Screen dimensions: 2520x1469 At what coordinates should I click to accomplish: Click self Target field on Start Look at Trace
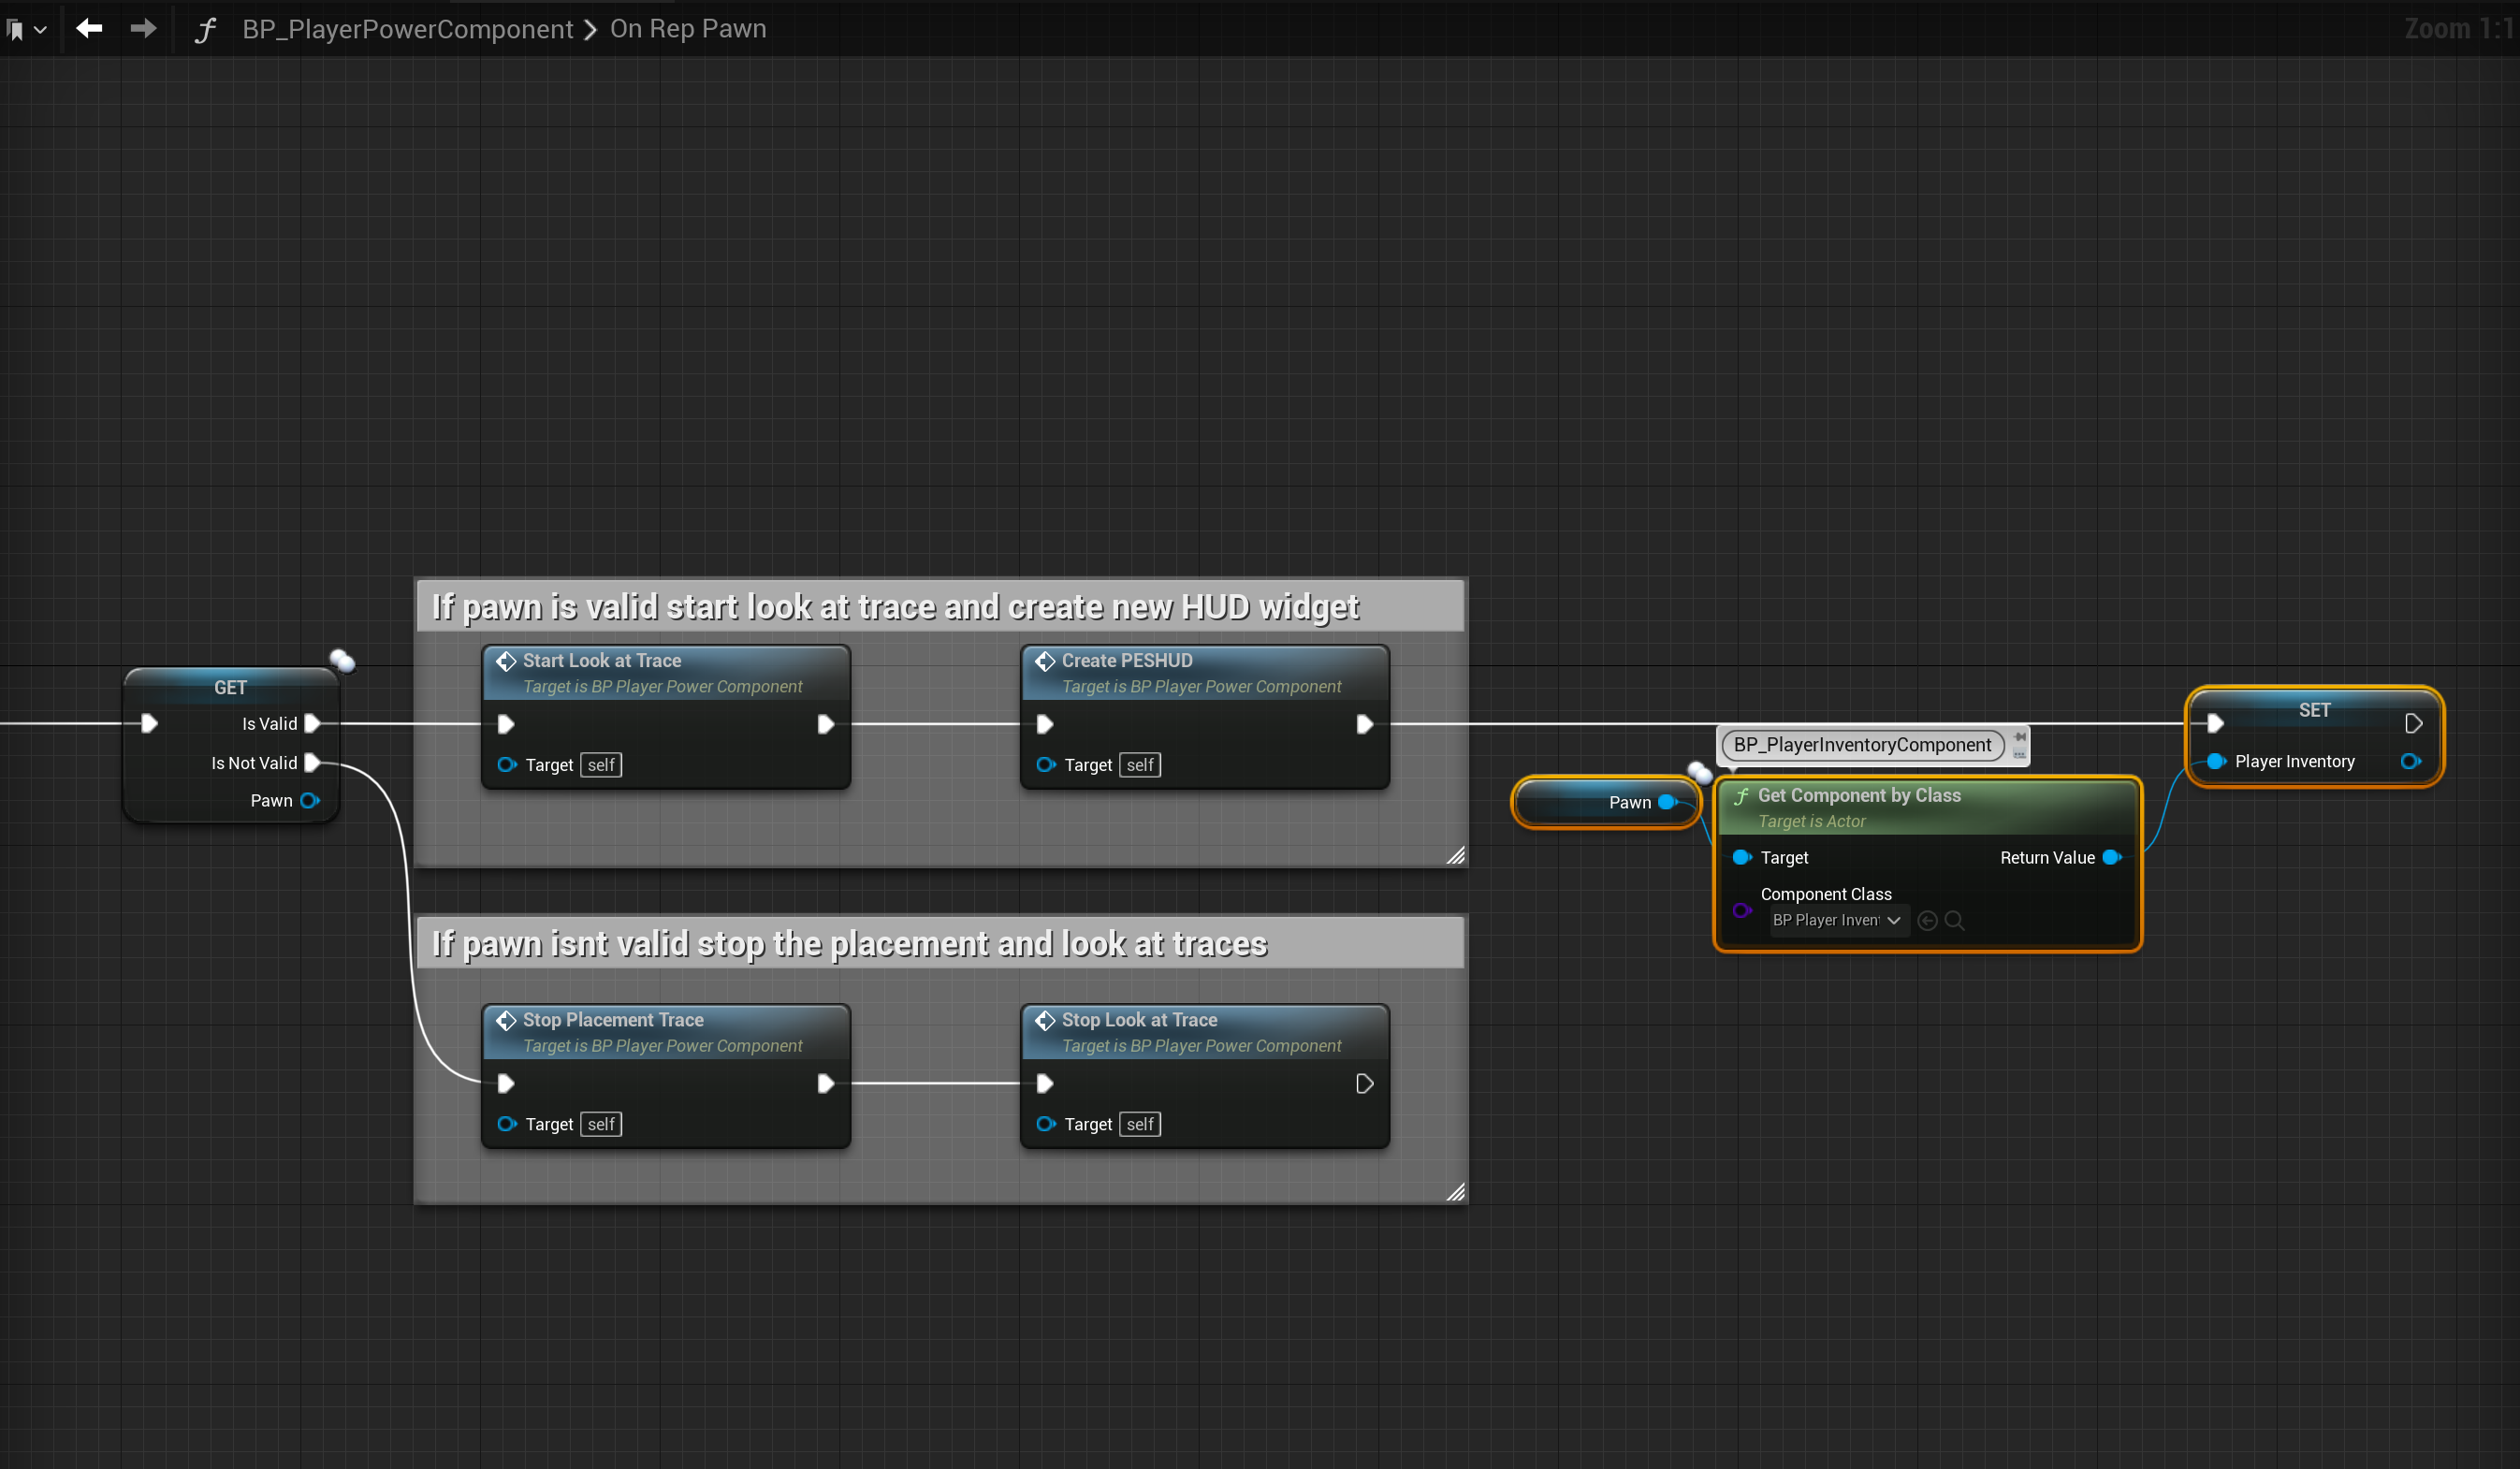coord(601,765)
